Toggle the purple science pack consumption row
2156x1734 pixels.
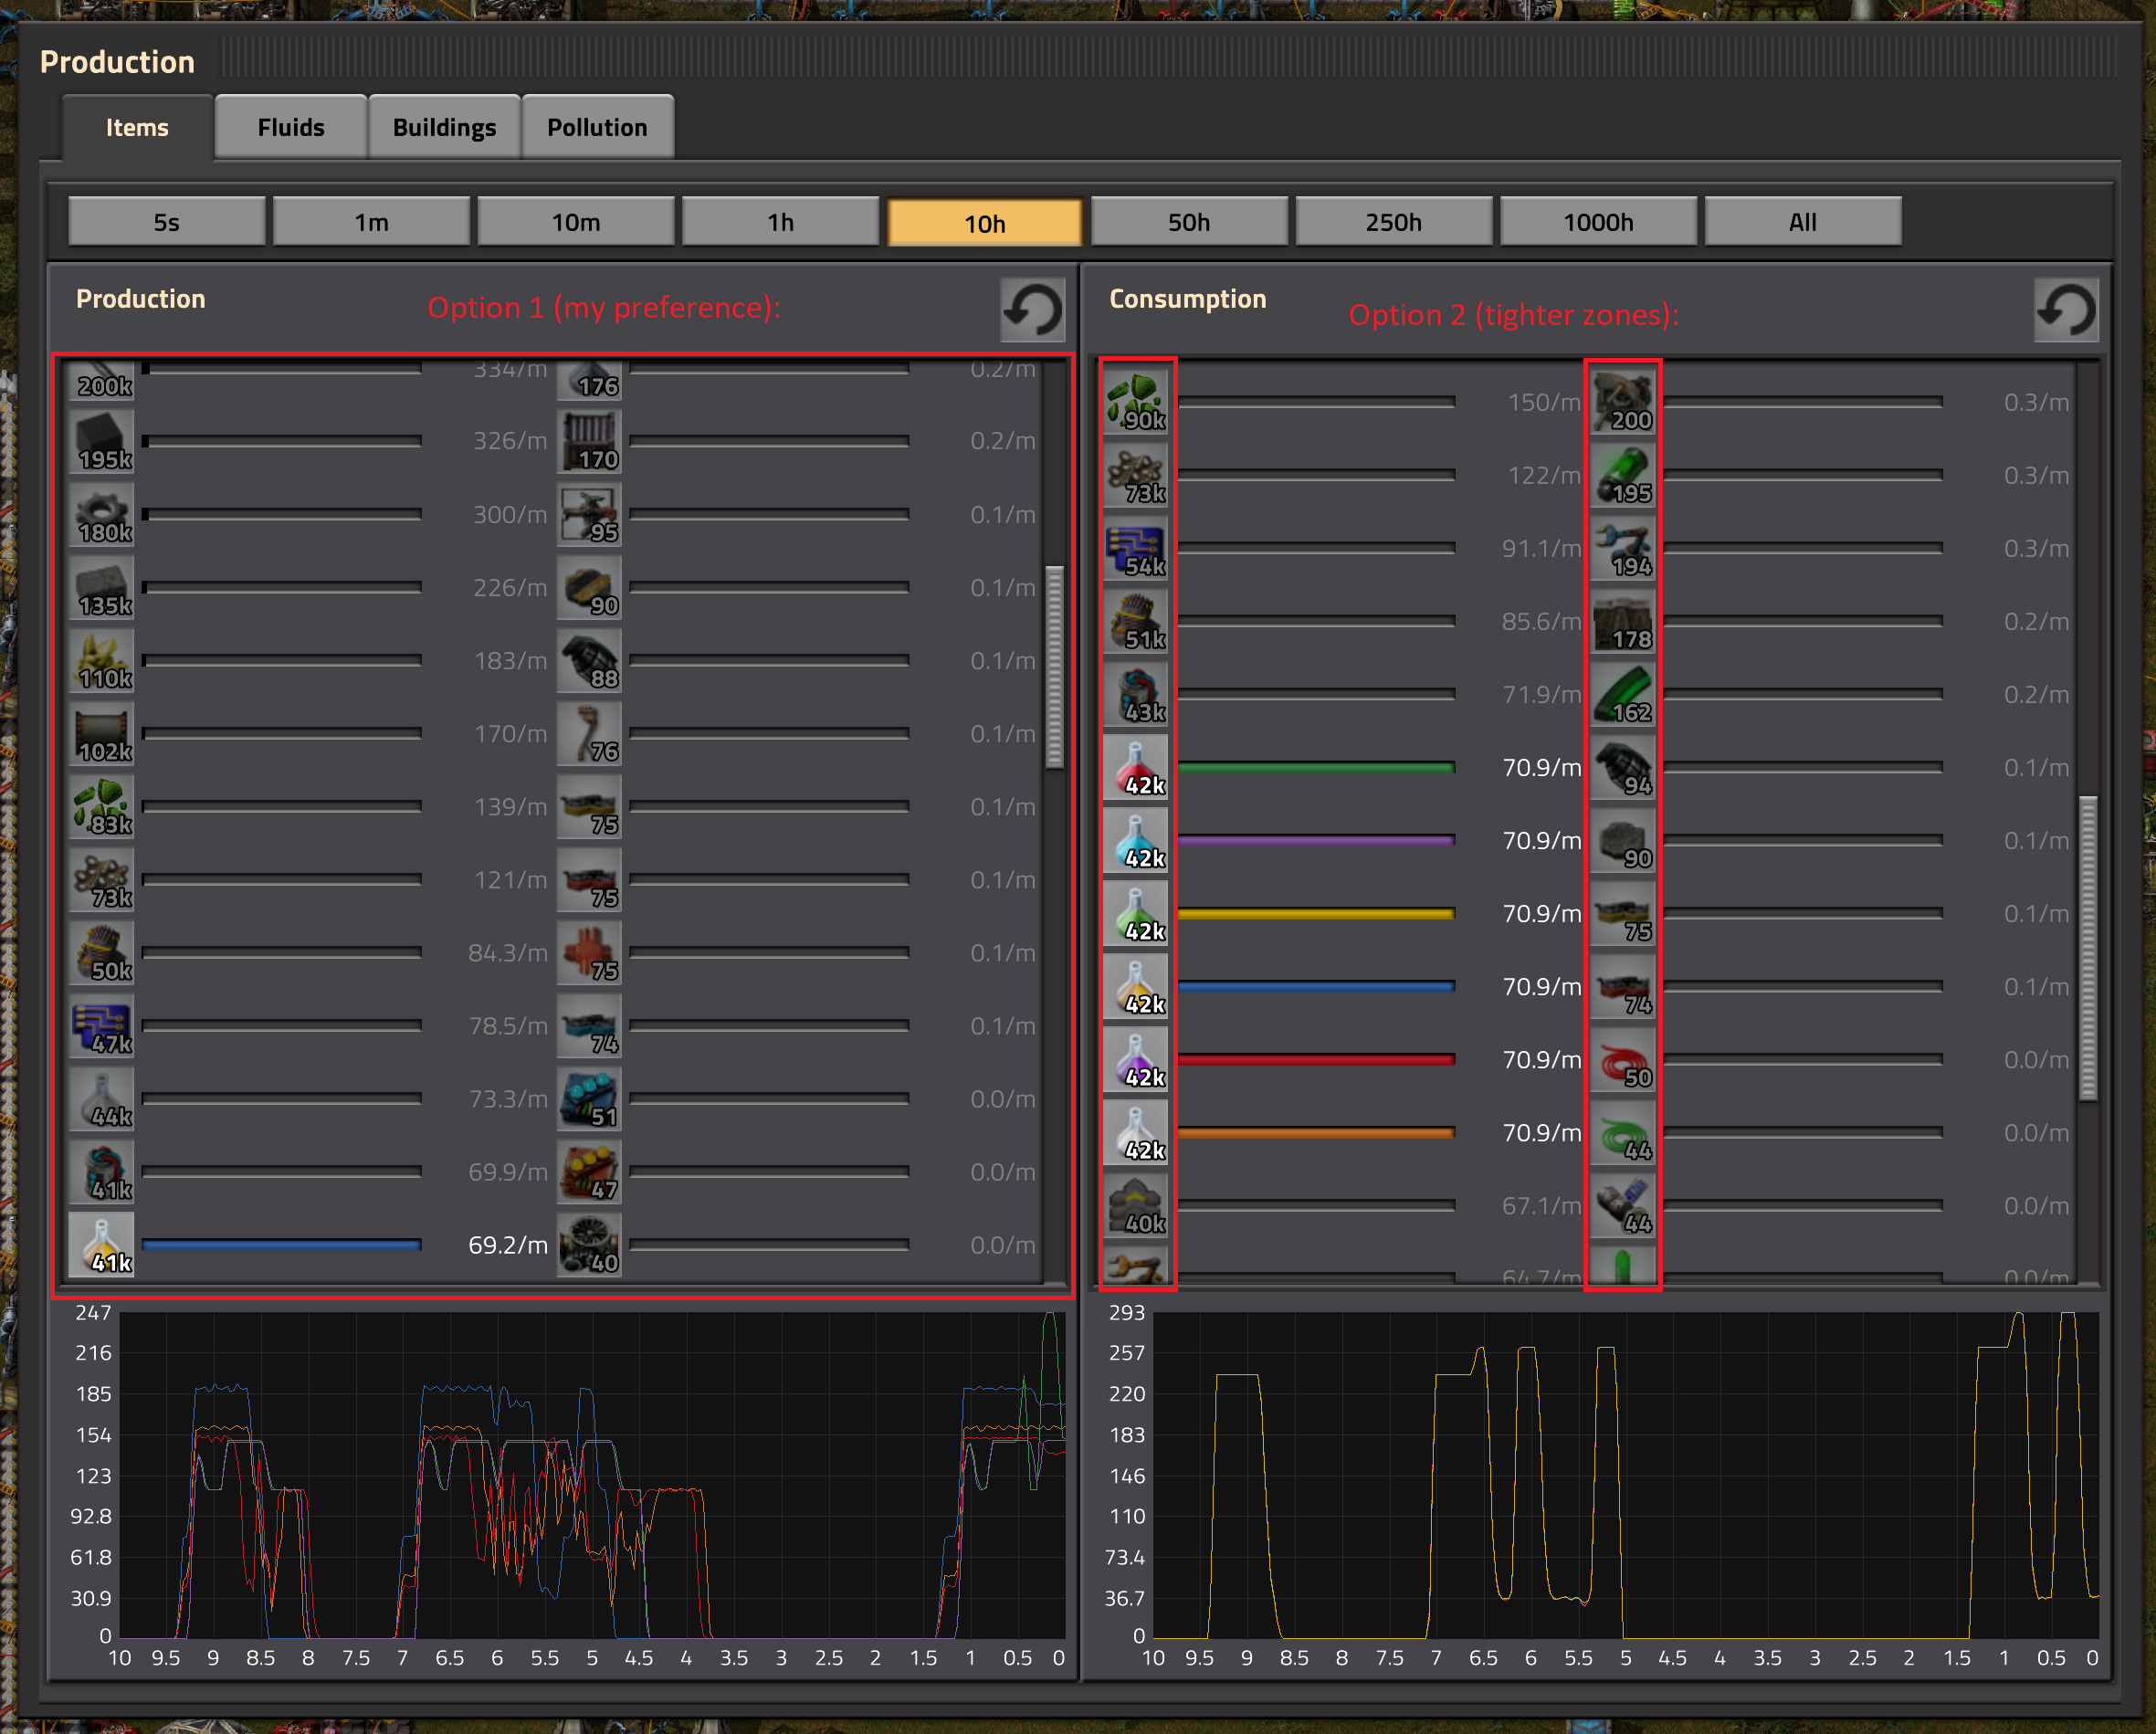coord(1136,1060)
